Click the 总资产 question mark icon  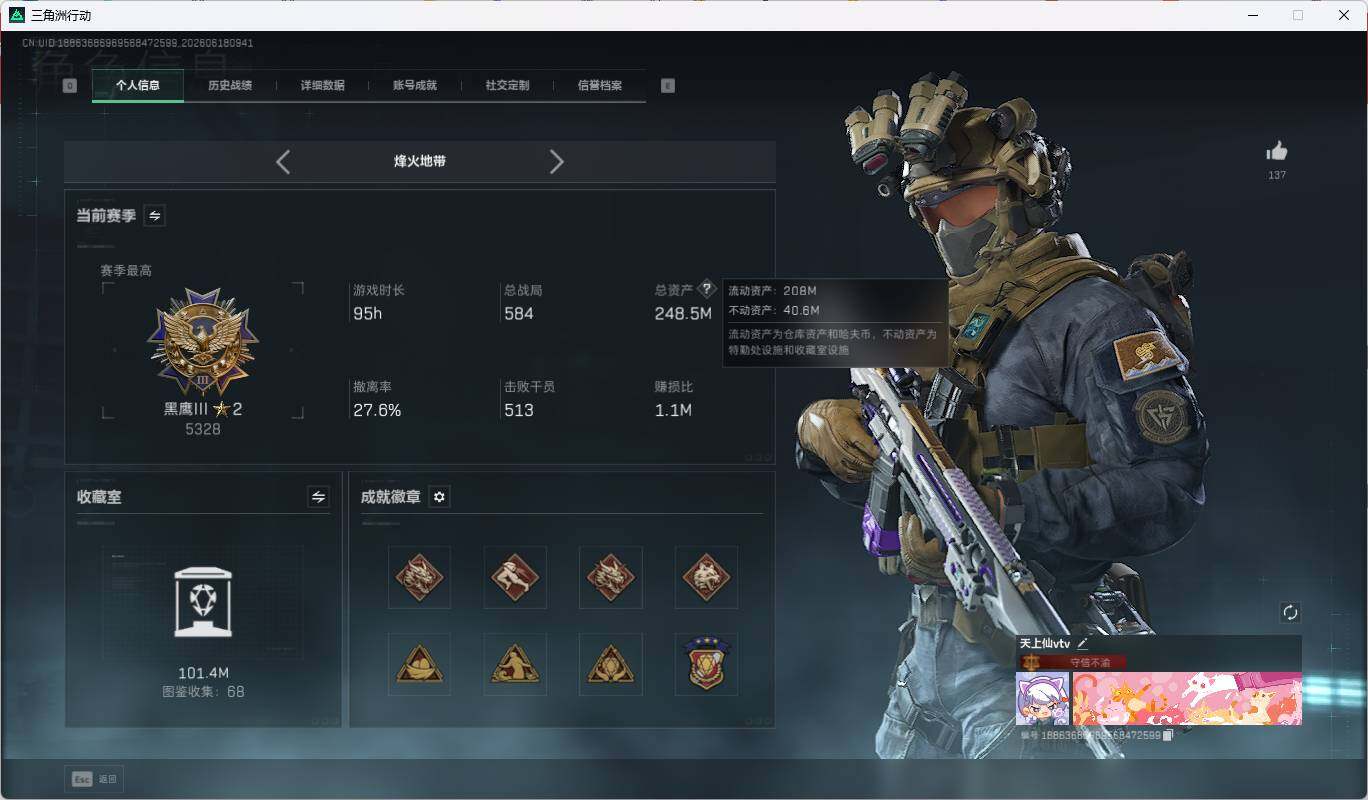click(x=707, y=289)
